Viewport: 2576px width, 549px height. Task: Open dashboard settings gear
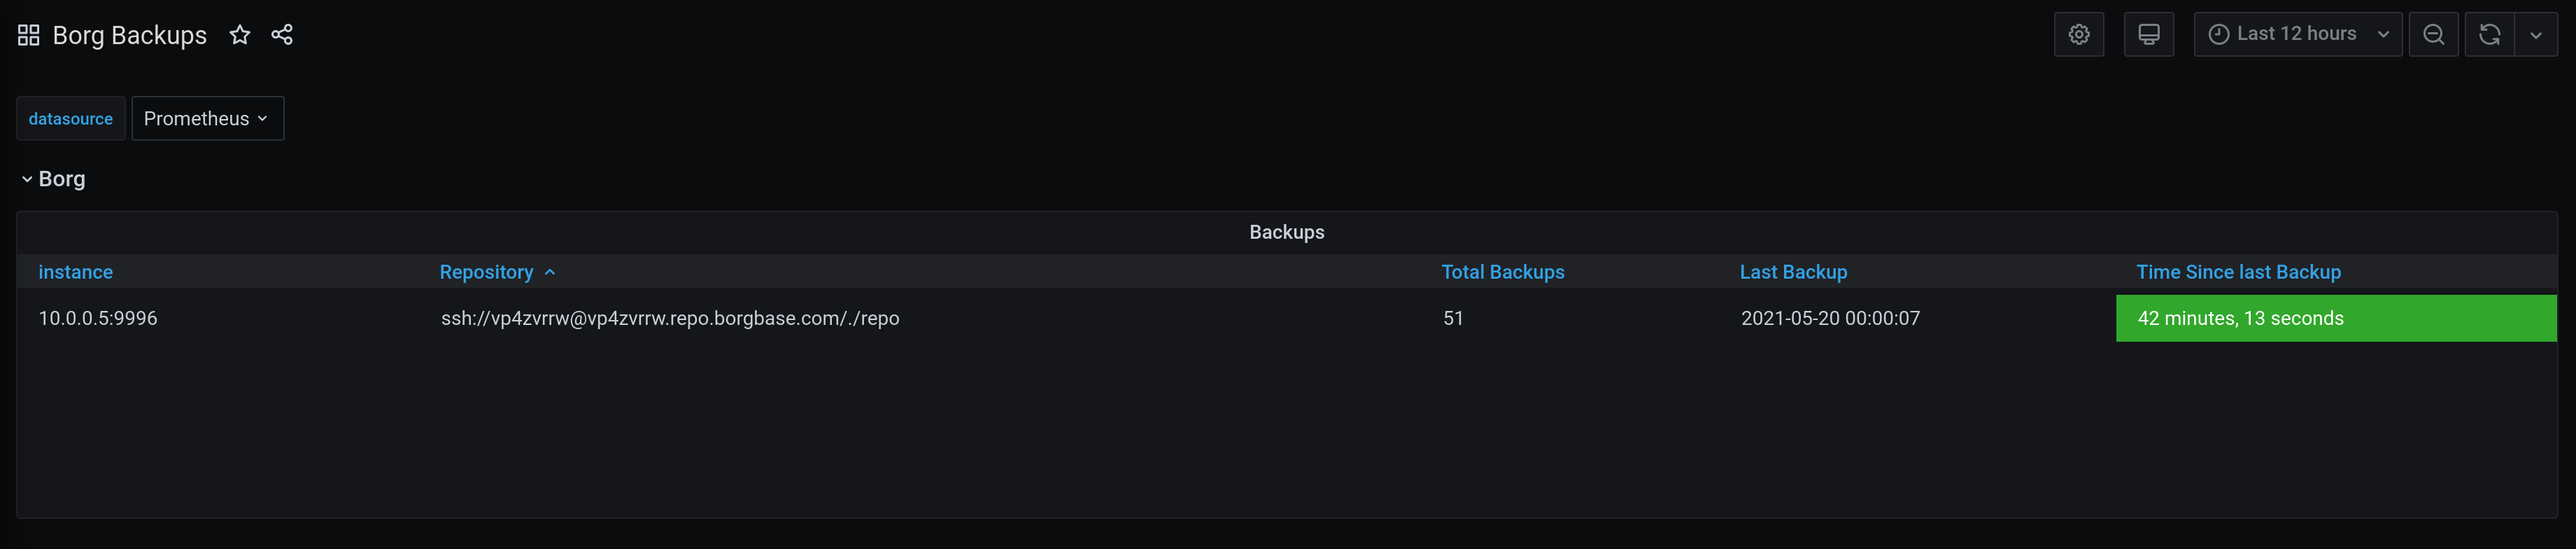2078,35
